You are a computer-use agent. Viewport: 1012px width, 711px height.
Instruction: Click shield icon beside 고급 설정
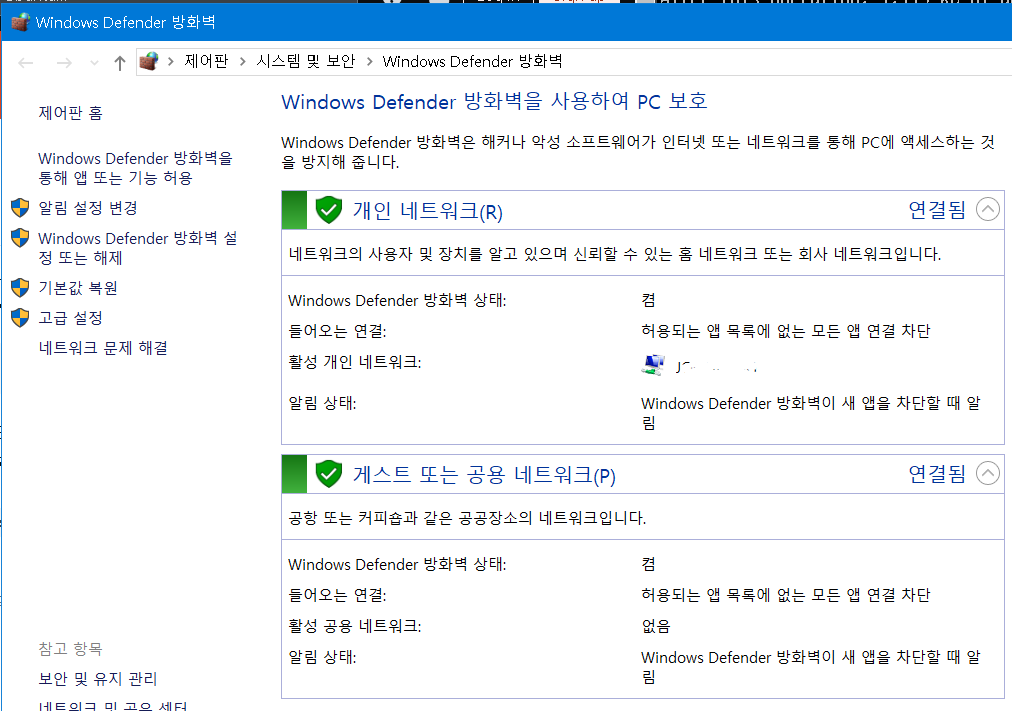pyautogui.click(x=20, y=317)
